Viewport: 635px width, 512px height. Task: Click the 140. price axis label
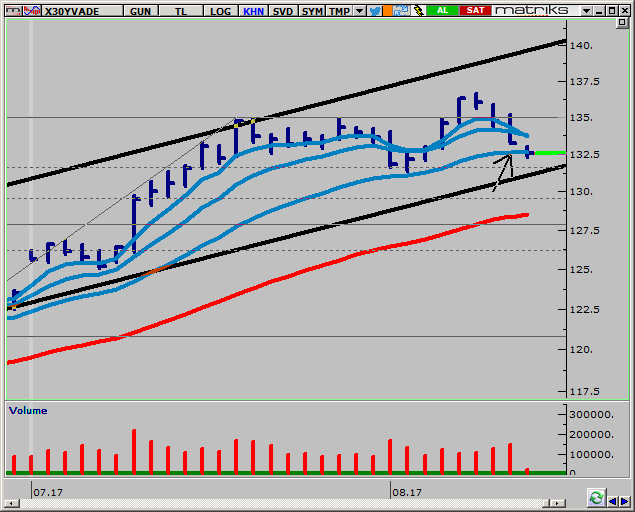click(582, 46)
